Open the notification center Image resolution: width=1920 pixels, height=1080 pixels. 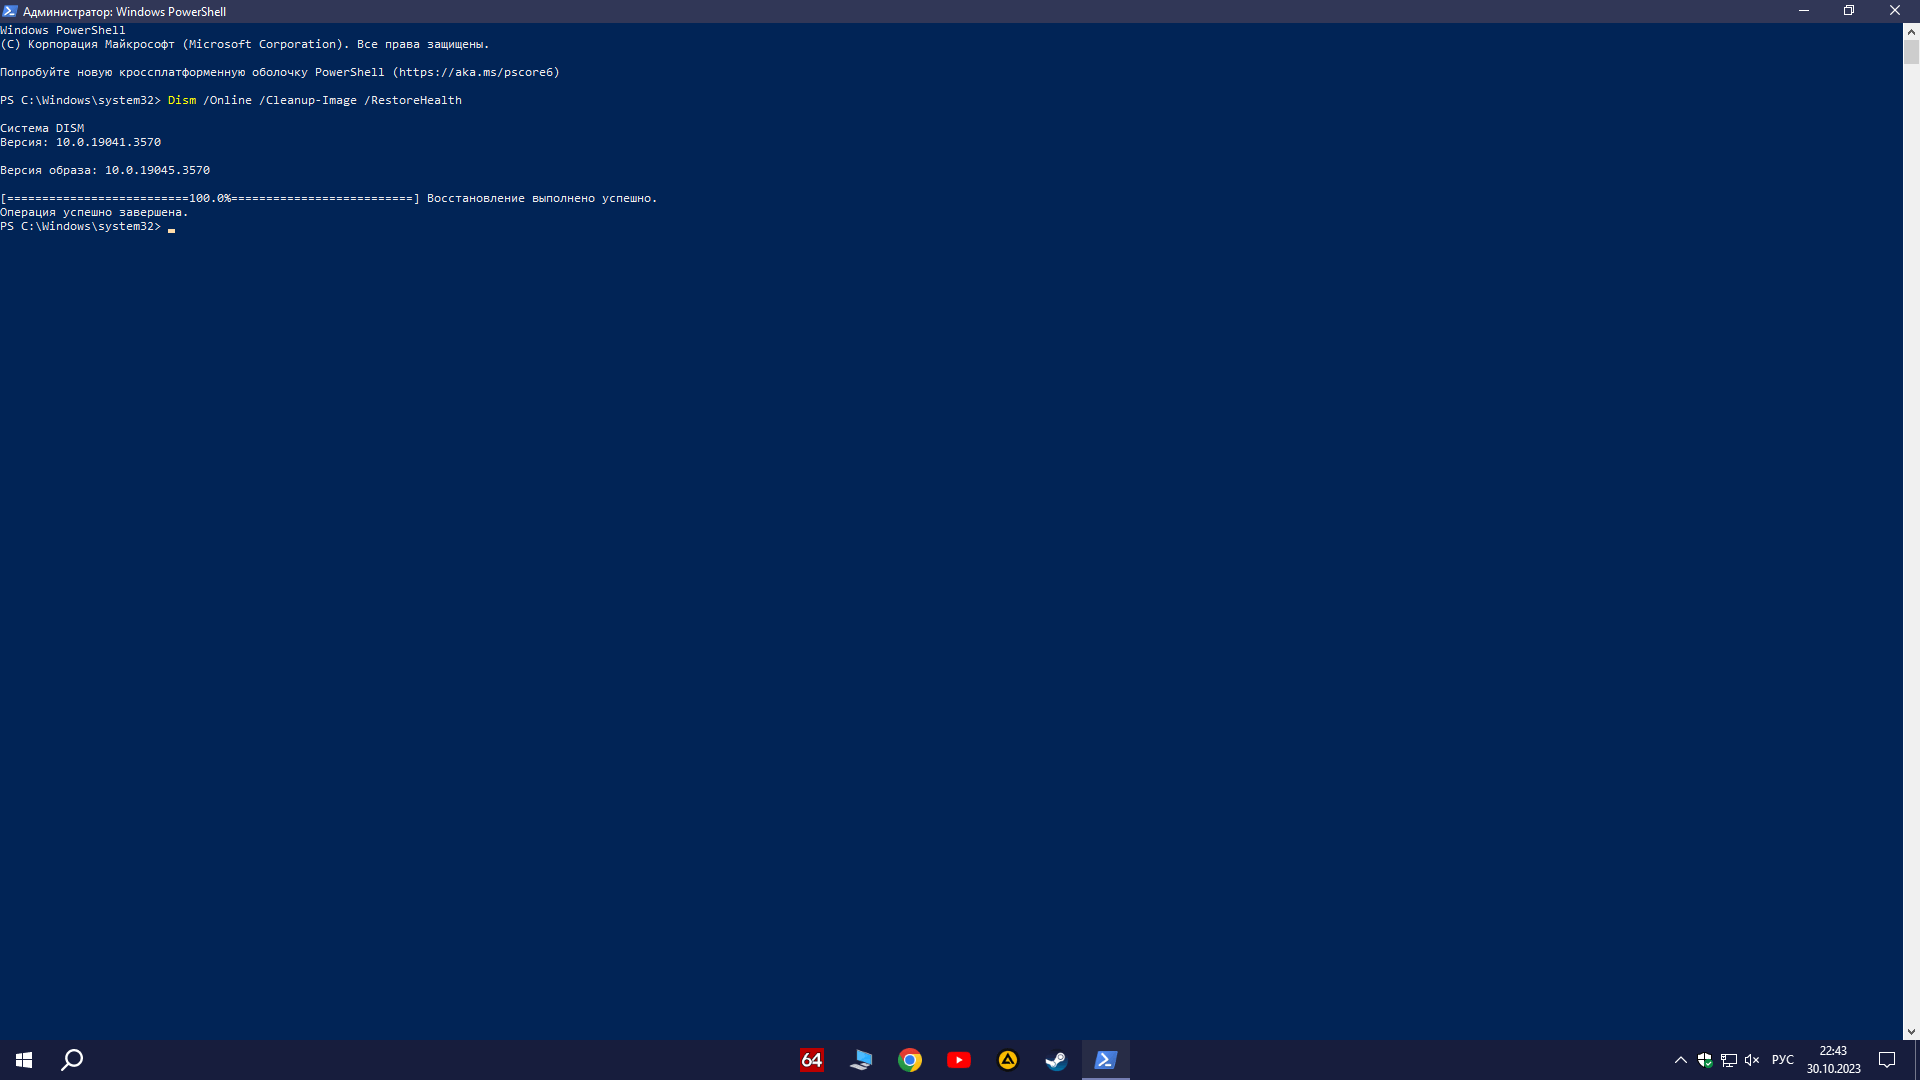(1887, 1060)
